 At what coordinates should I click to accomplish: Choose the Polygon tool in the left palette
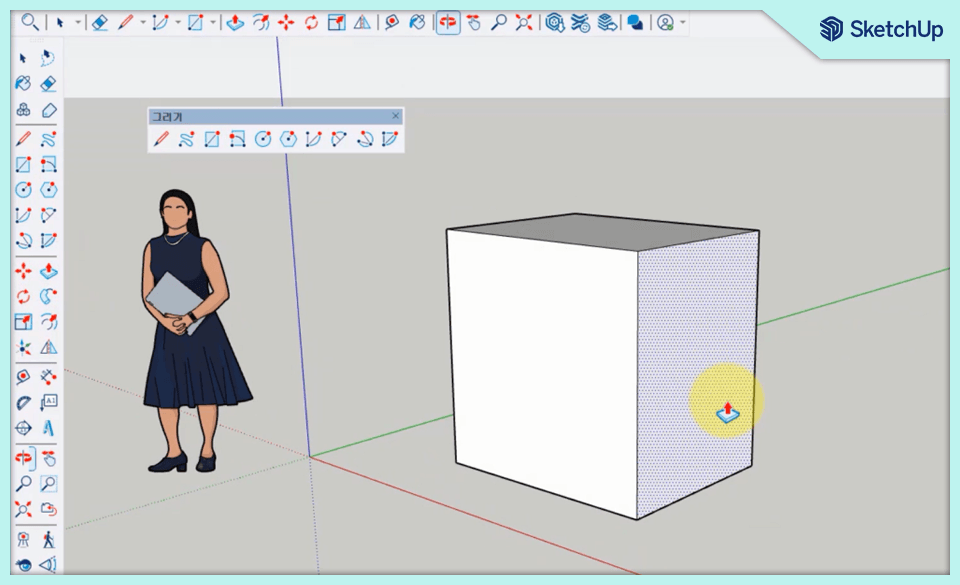[x=48, y=190]
